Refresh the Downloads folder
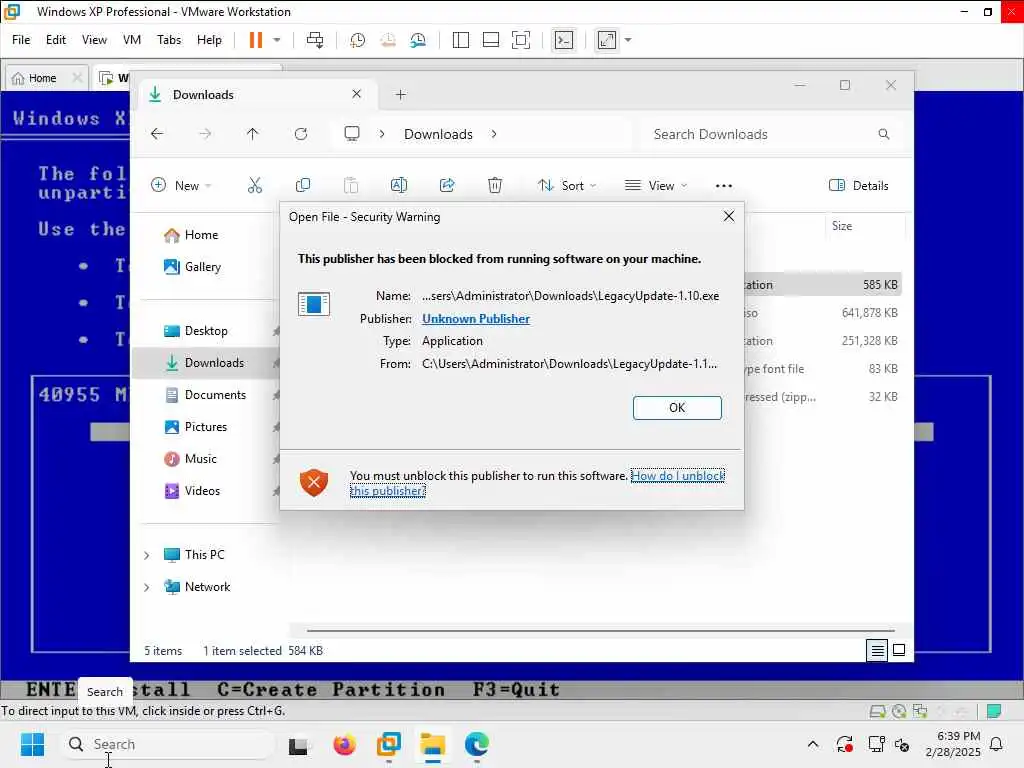 300,134
